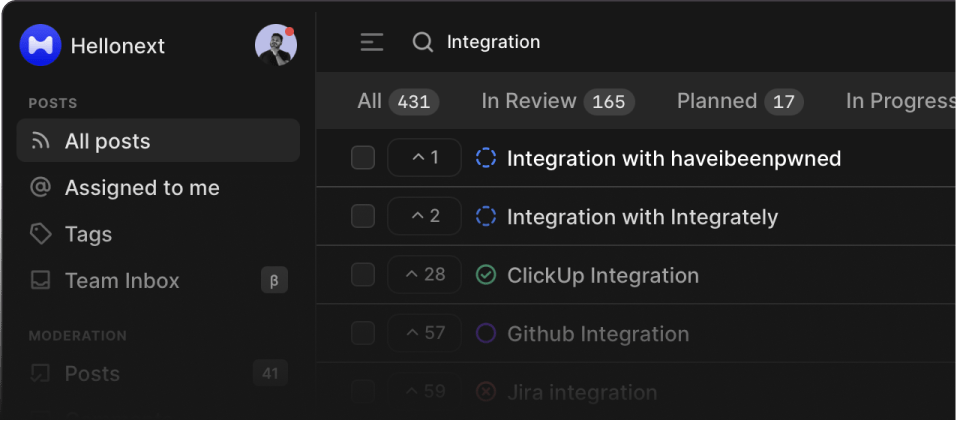Click the Assigned to me @ icon

tap(40, 188)
